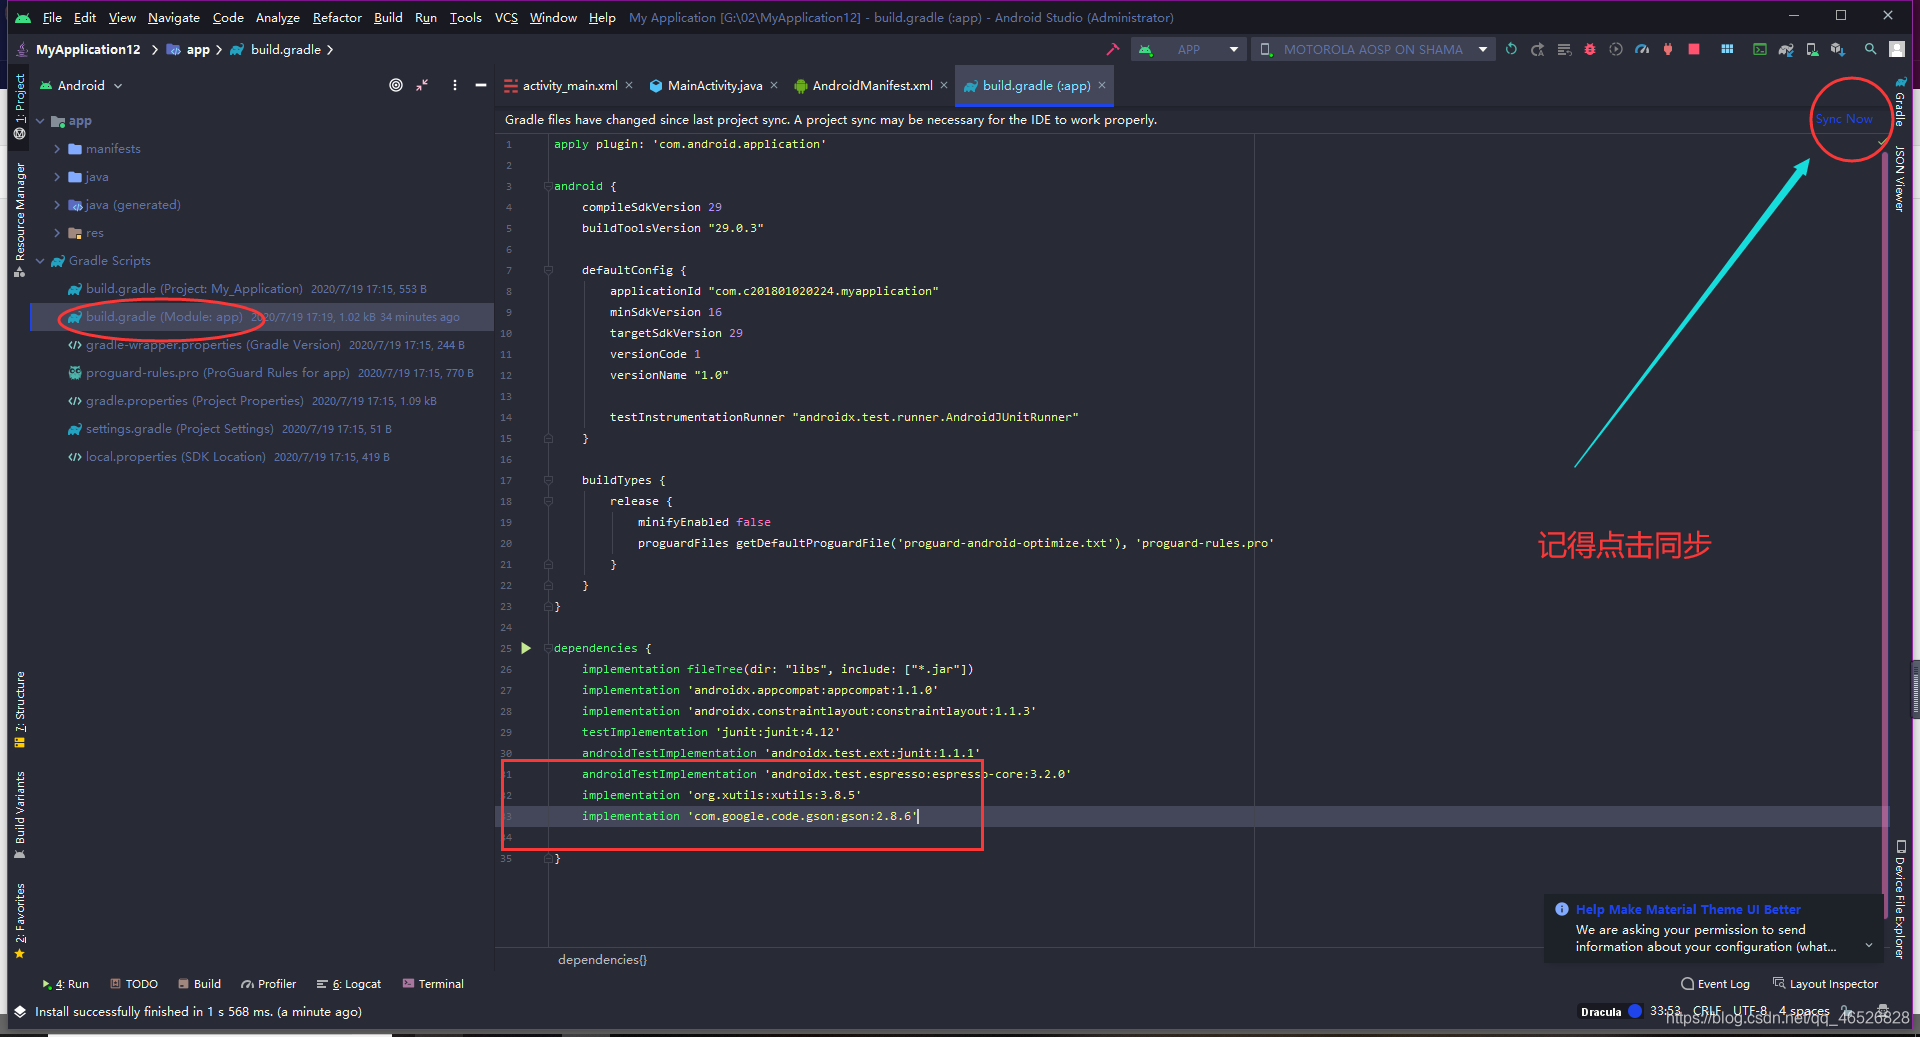
Task: Open the SDK Manager icon
Action: point(1838,49)
